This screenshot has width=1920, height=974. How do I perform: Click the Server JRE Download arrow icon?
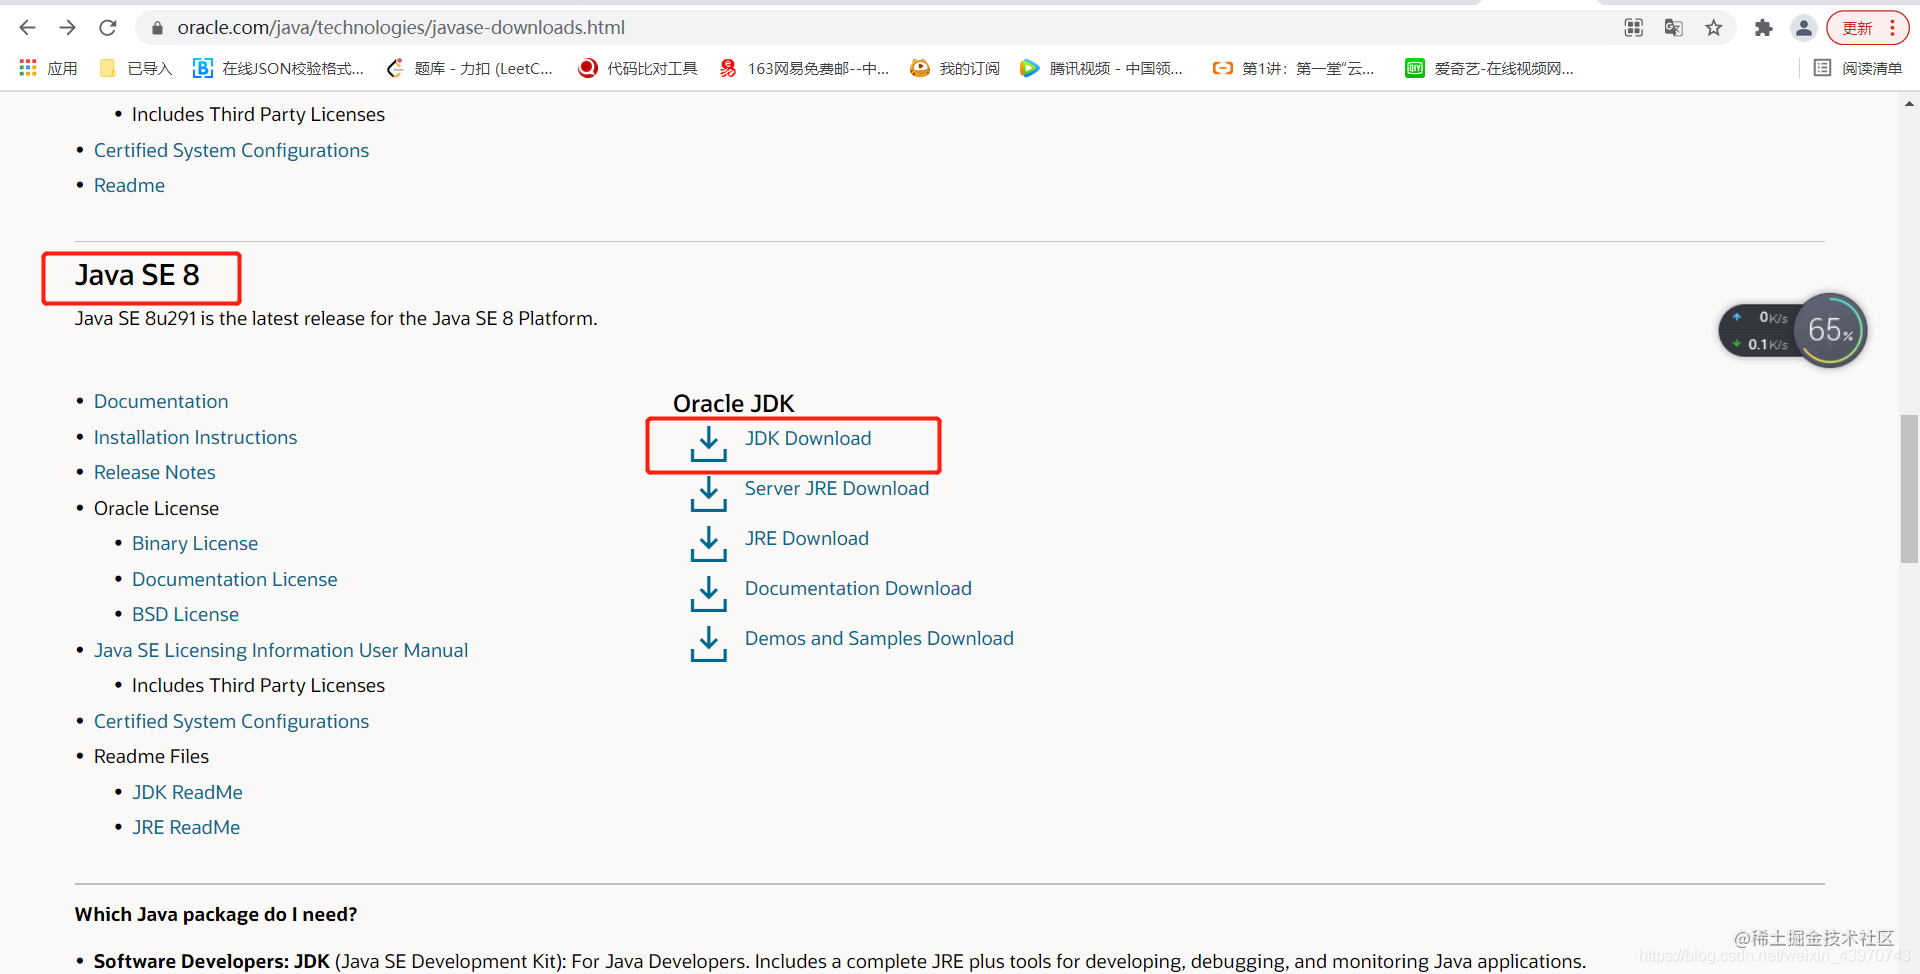[x=709, y=494]
